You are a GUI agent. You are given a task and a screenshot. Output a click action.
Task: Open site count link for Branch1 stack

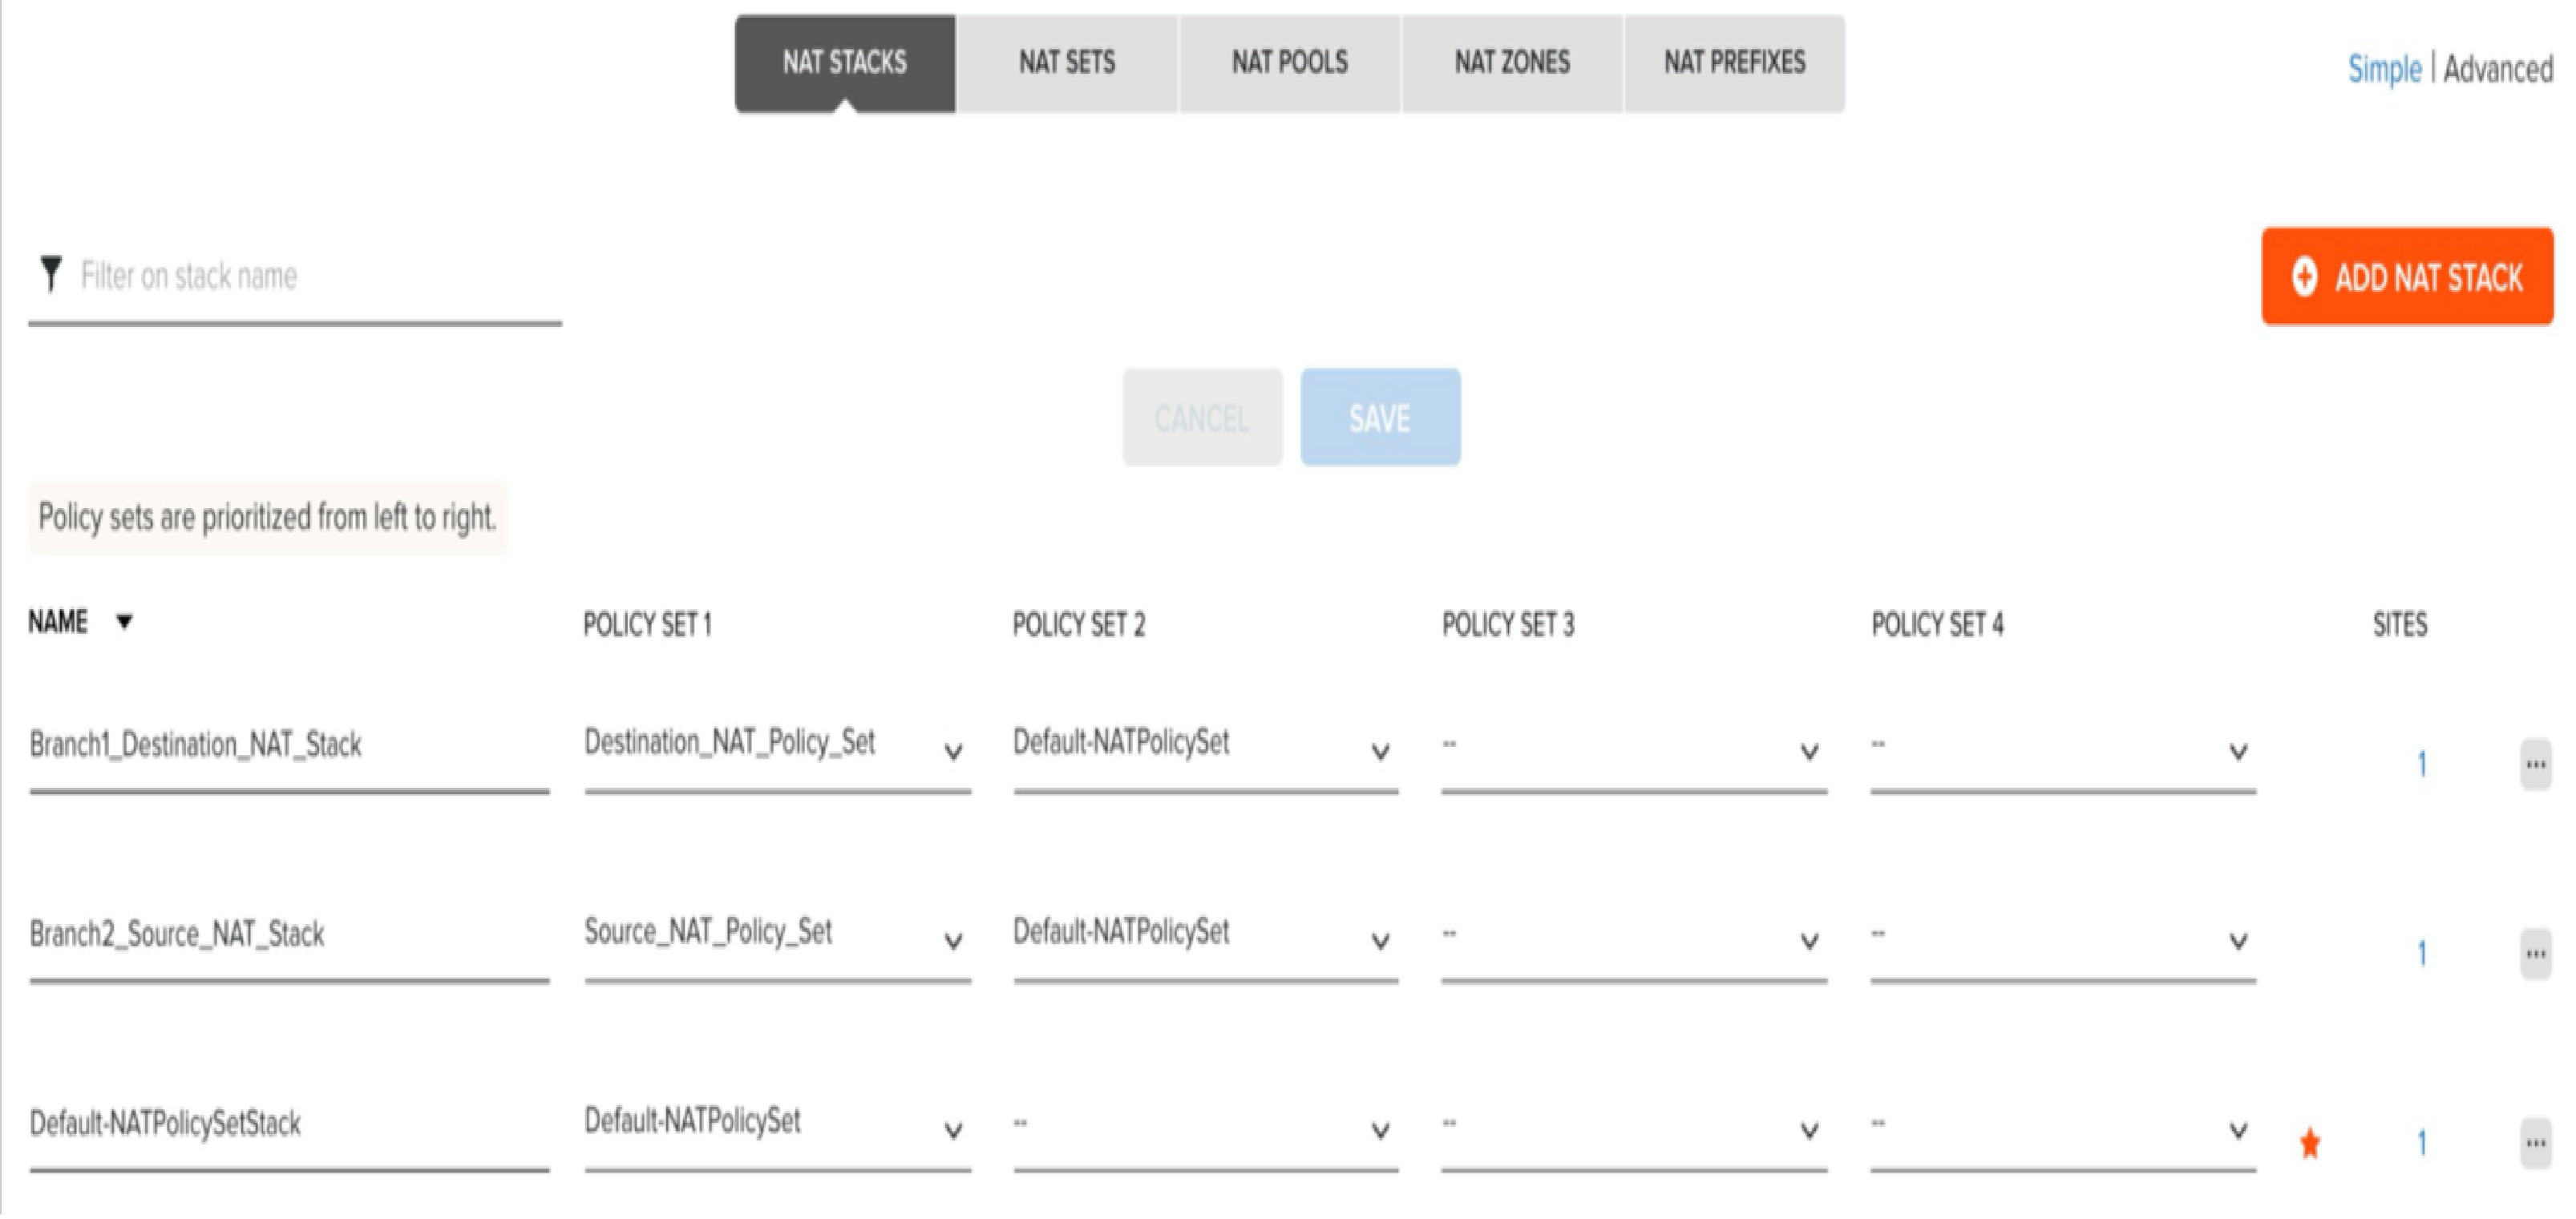pos(2421,765)
